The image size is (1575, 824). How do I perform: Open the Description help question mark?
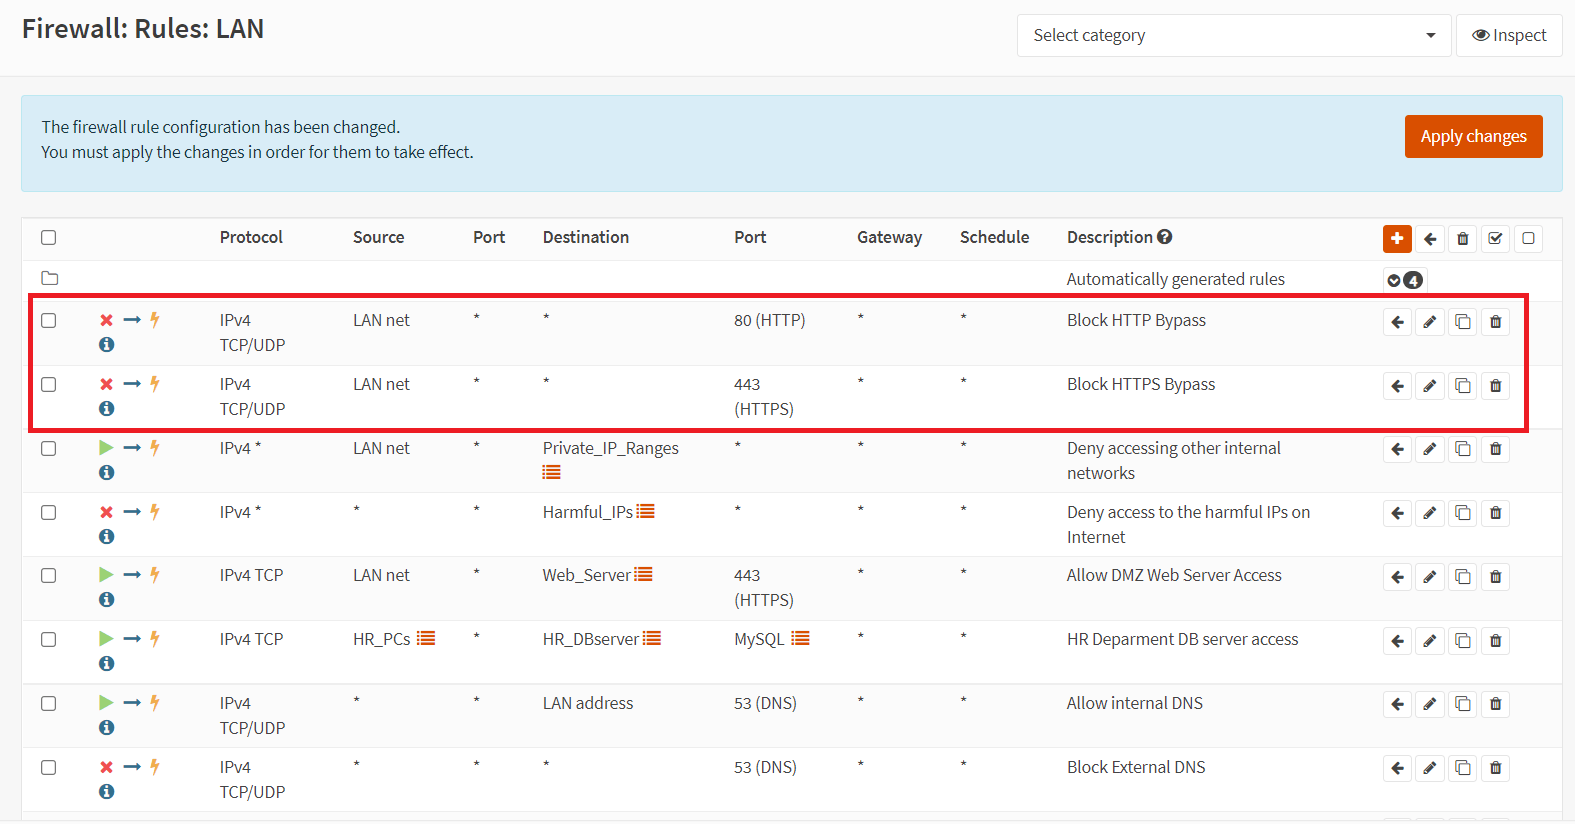(1165, 238)
